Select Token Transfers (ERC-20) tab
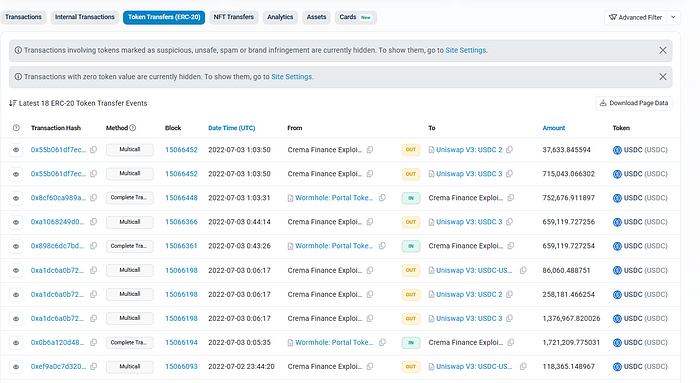700x383 pixels. (x=164, y=17)
